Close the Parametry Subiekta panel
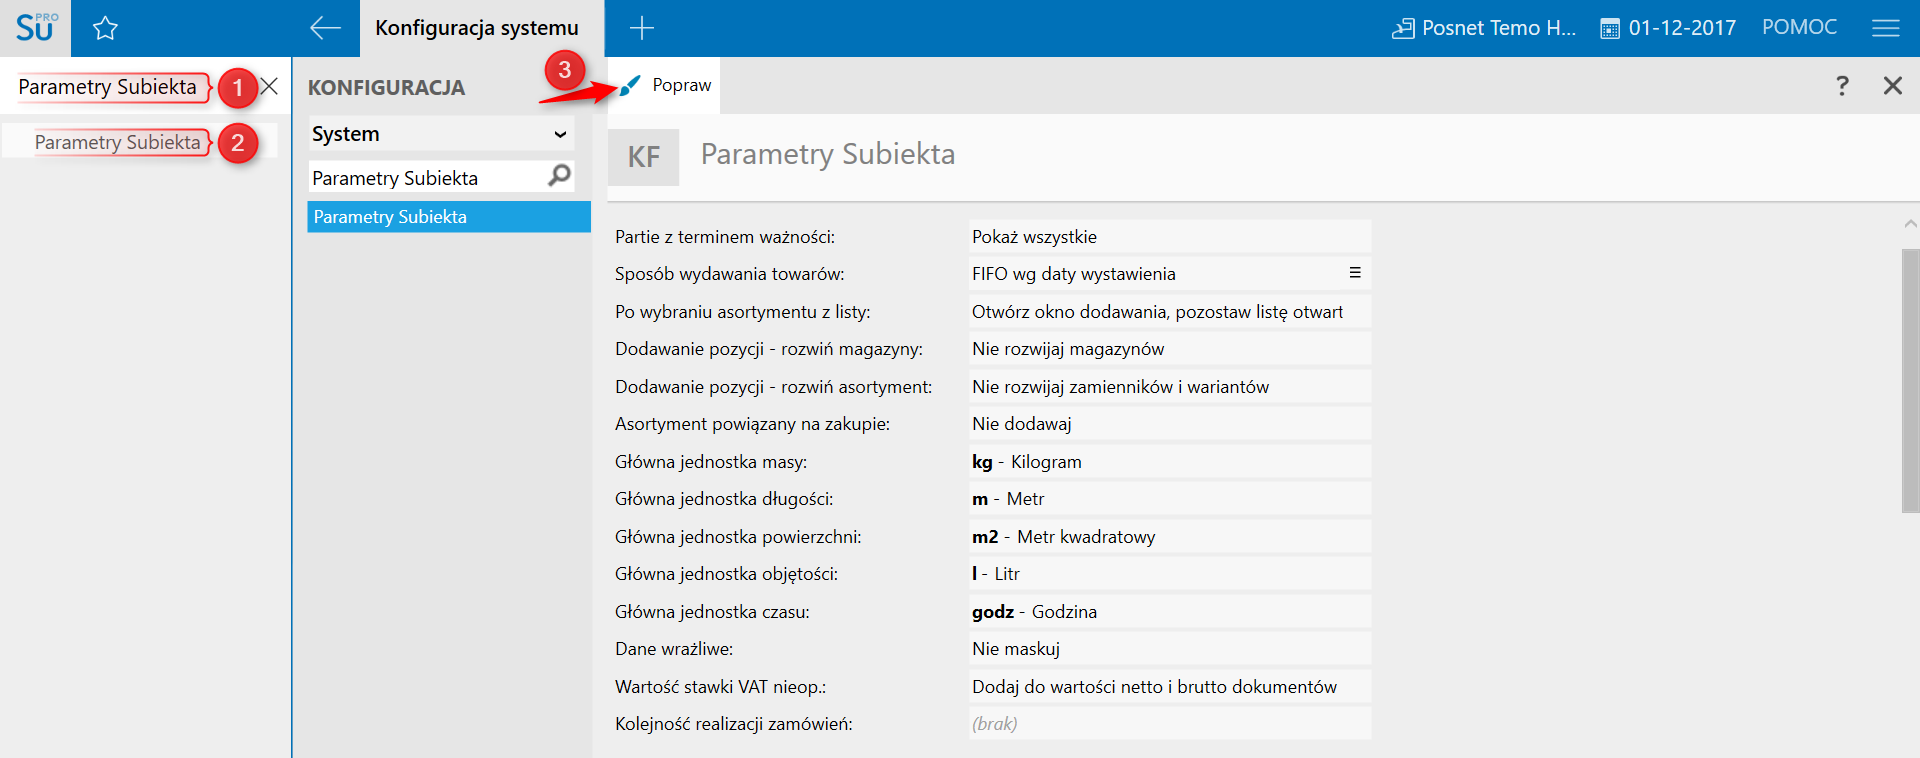This screenshot has height=758, width=1920. (1892, 86)
